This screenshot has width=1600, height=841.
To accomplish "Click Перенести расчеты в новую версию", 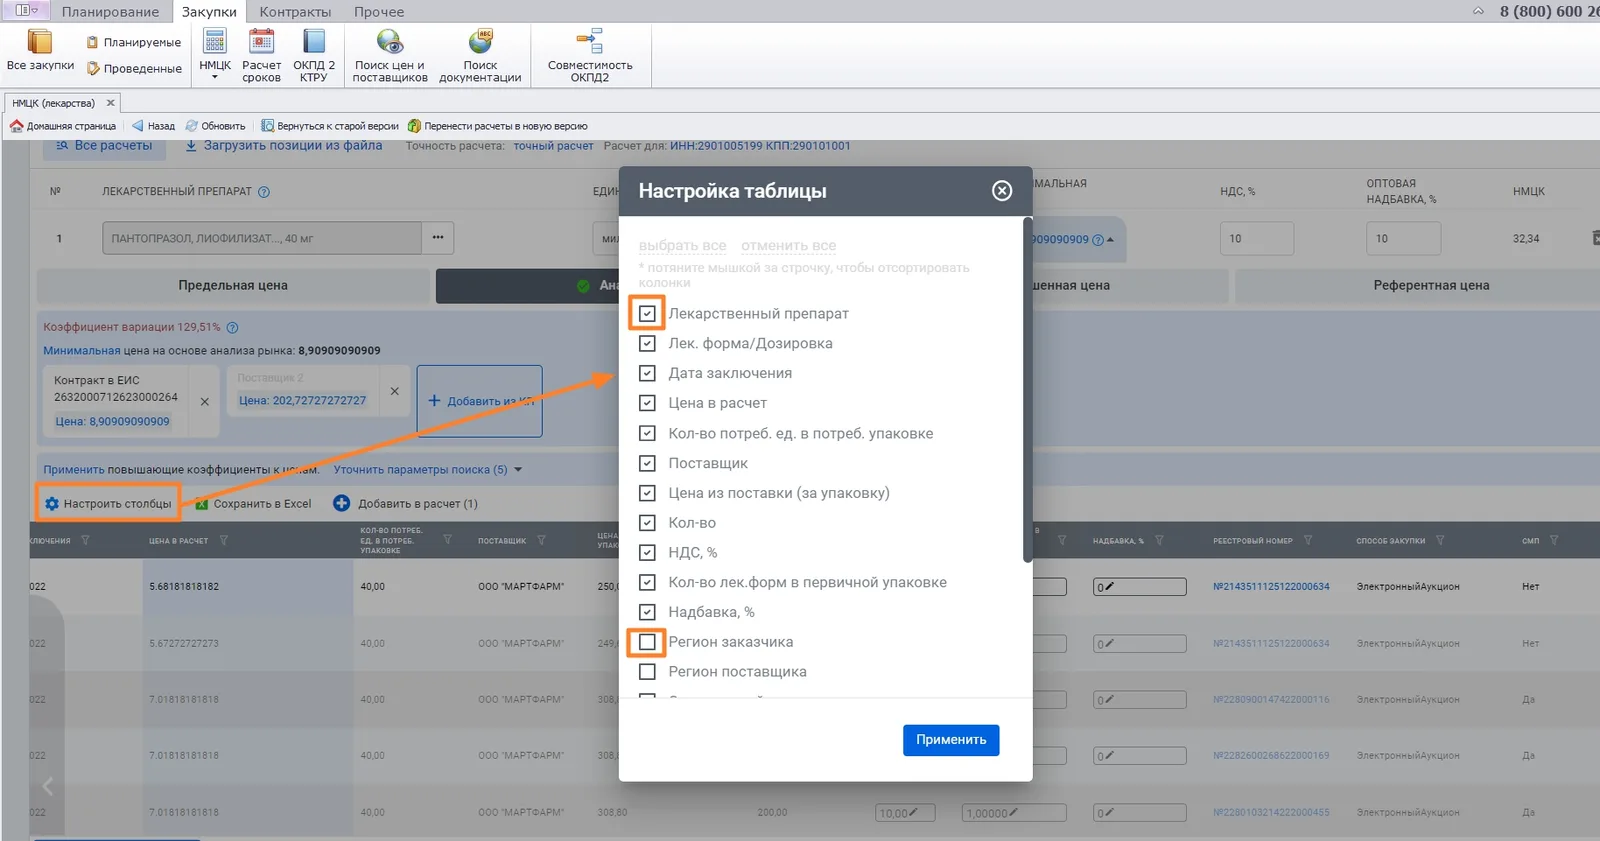I will tap(498, 126).
